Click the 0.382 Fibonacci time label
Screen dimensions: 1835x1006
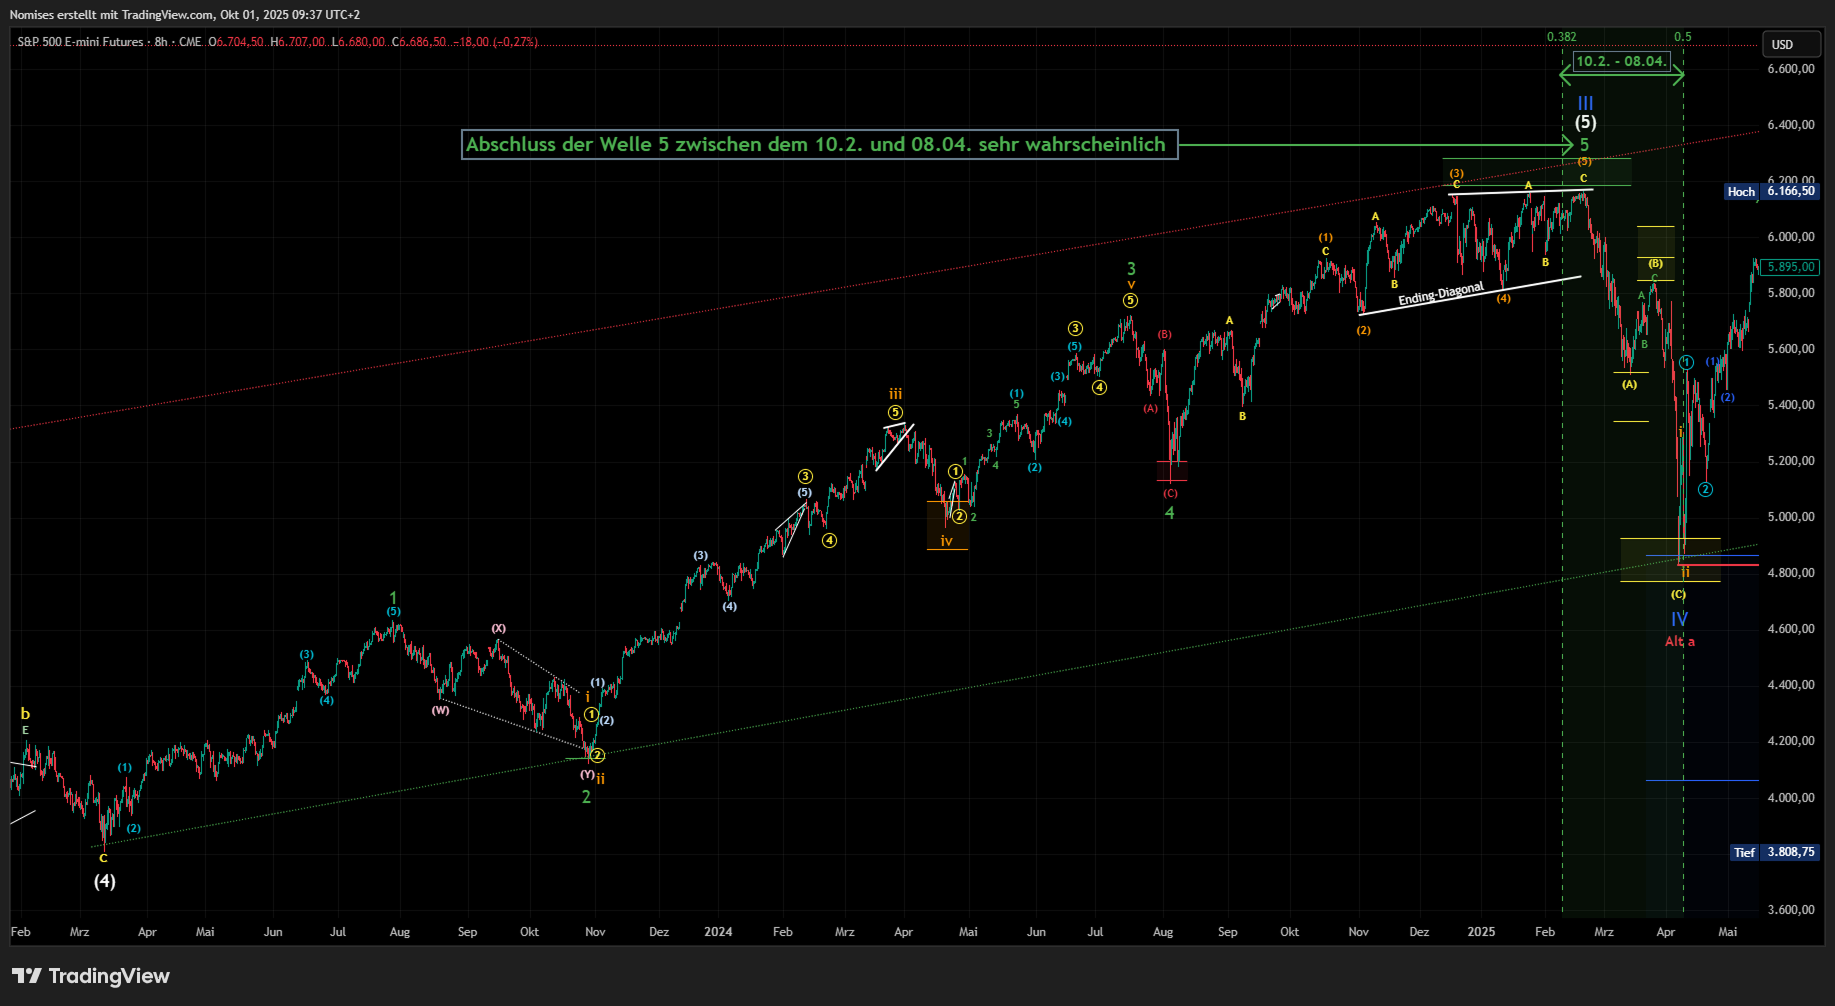pos(1561,37)
